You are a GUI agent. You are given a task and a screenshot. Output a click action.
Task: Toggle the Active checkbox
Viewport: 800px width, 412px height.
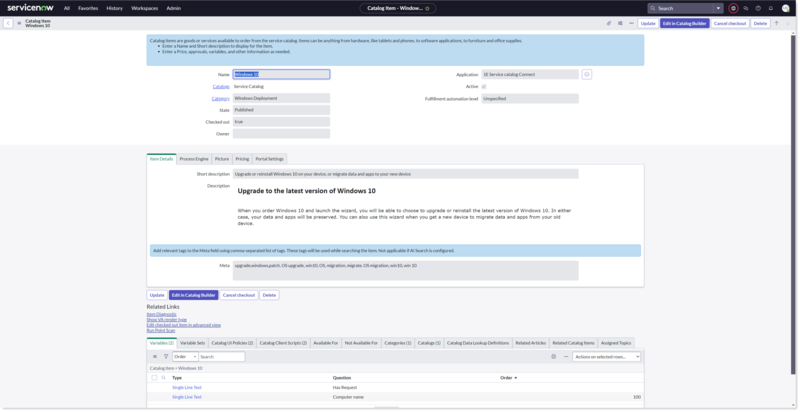tap(484, 87)
